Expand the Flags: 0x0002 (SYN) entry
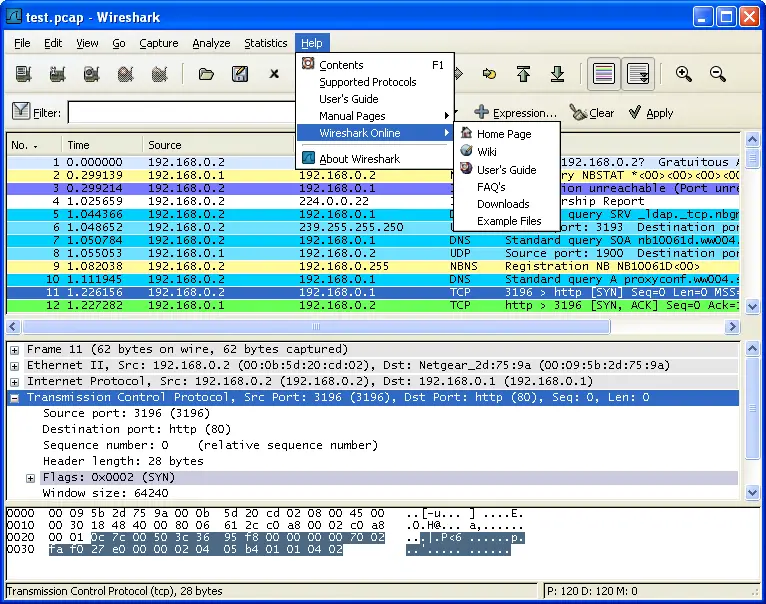Screen dimensions: 766x604 click(x=31, y=477)
